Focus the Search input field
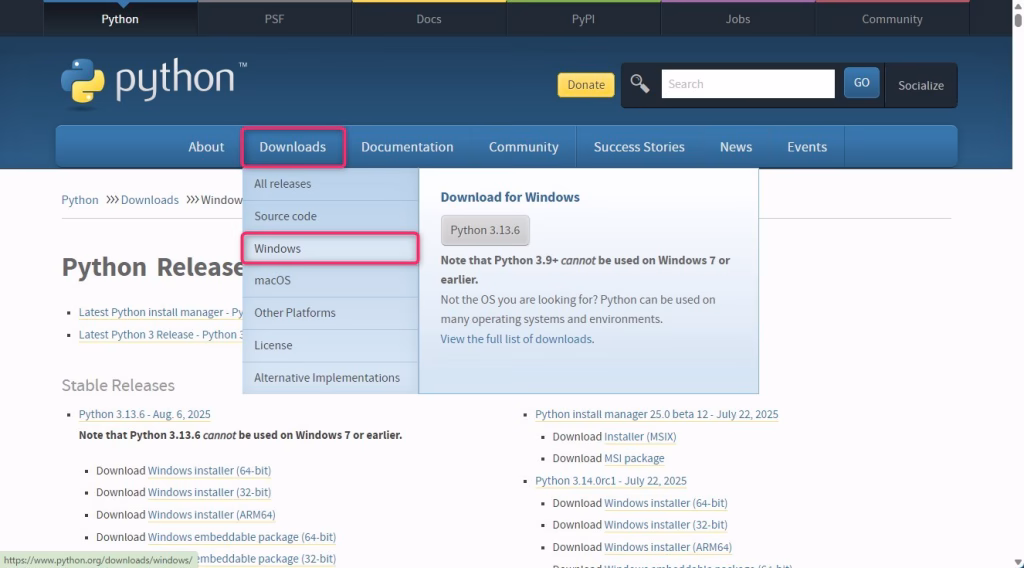1024x568 pixels. (x=748, y=84)
